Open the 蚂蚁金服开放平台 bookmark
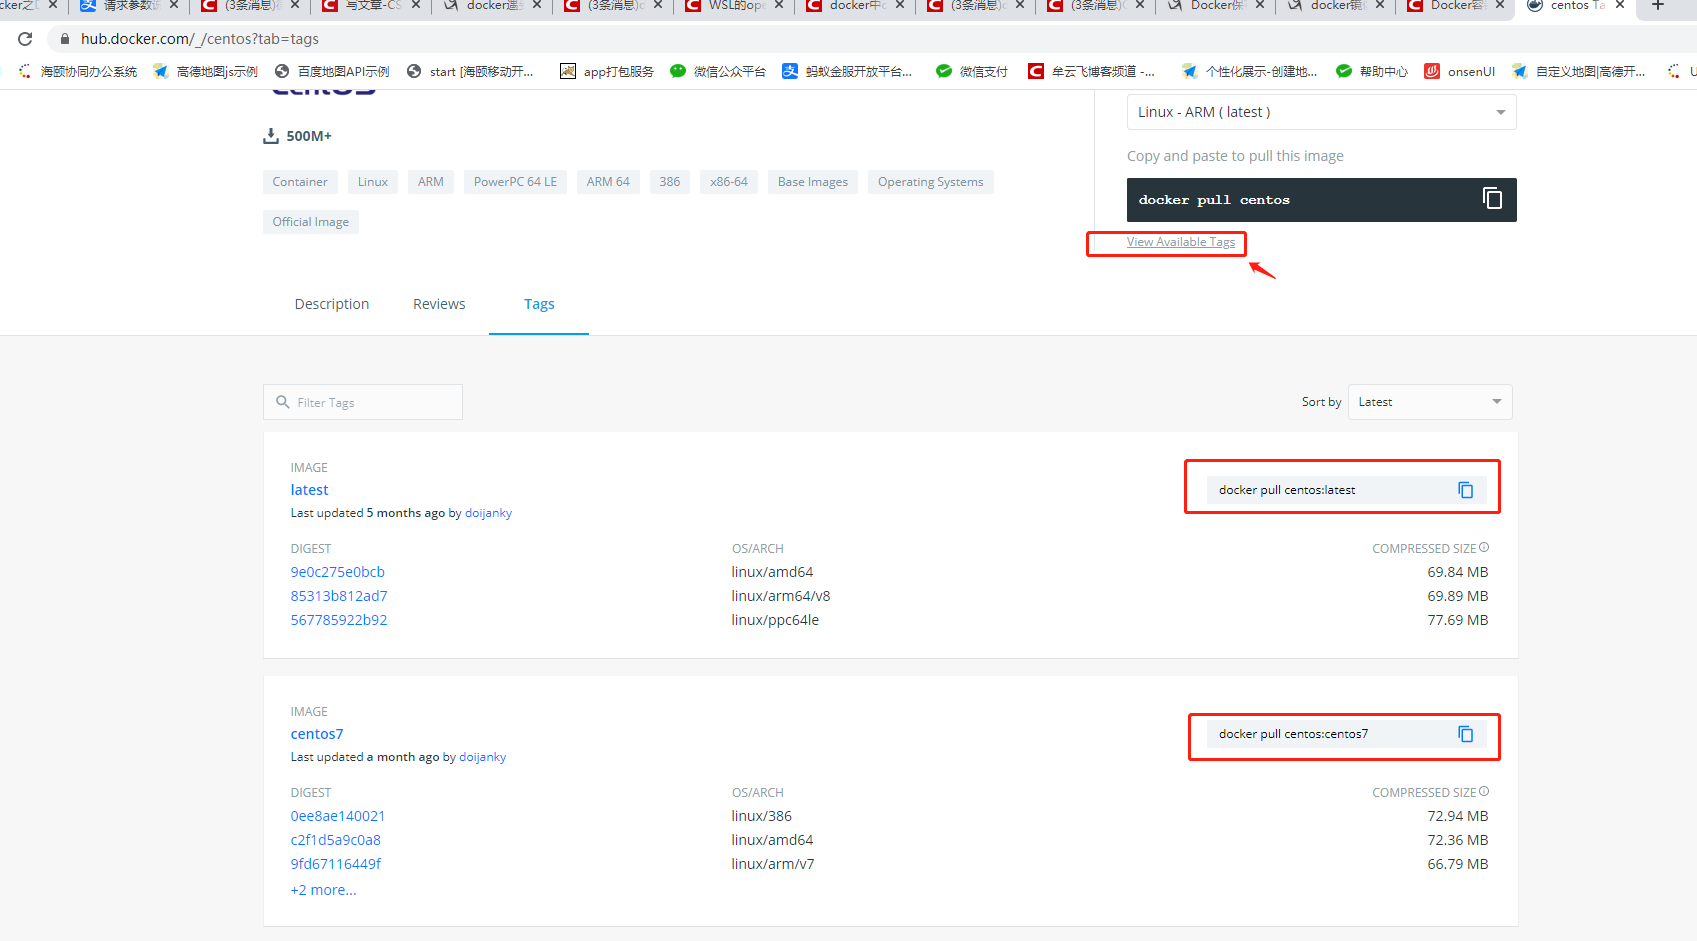This screenshot has height=941, width=1697. coord(847,71)
